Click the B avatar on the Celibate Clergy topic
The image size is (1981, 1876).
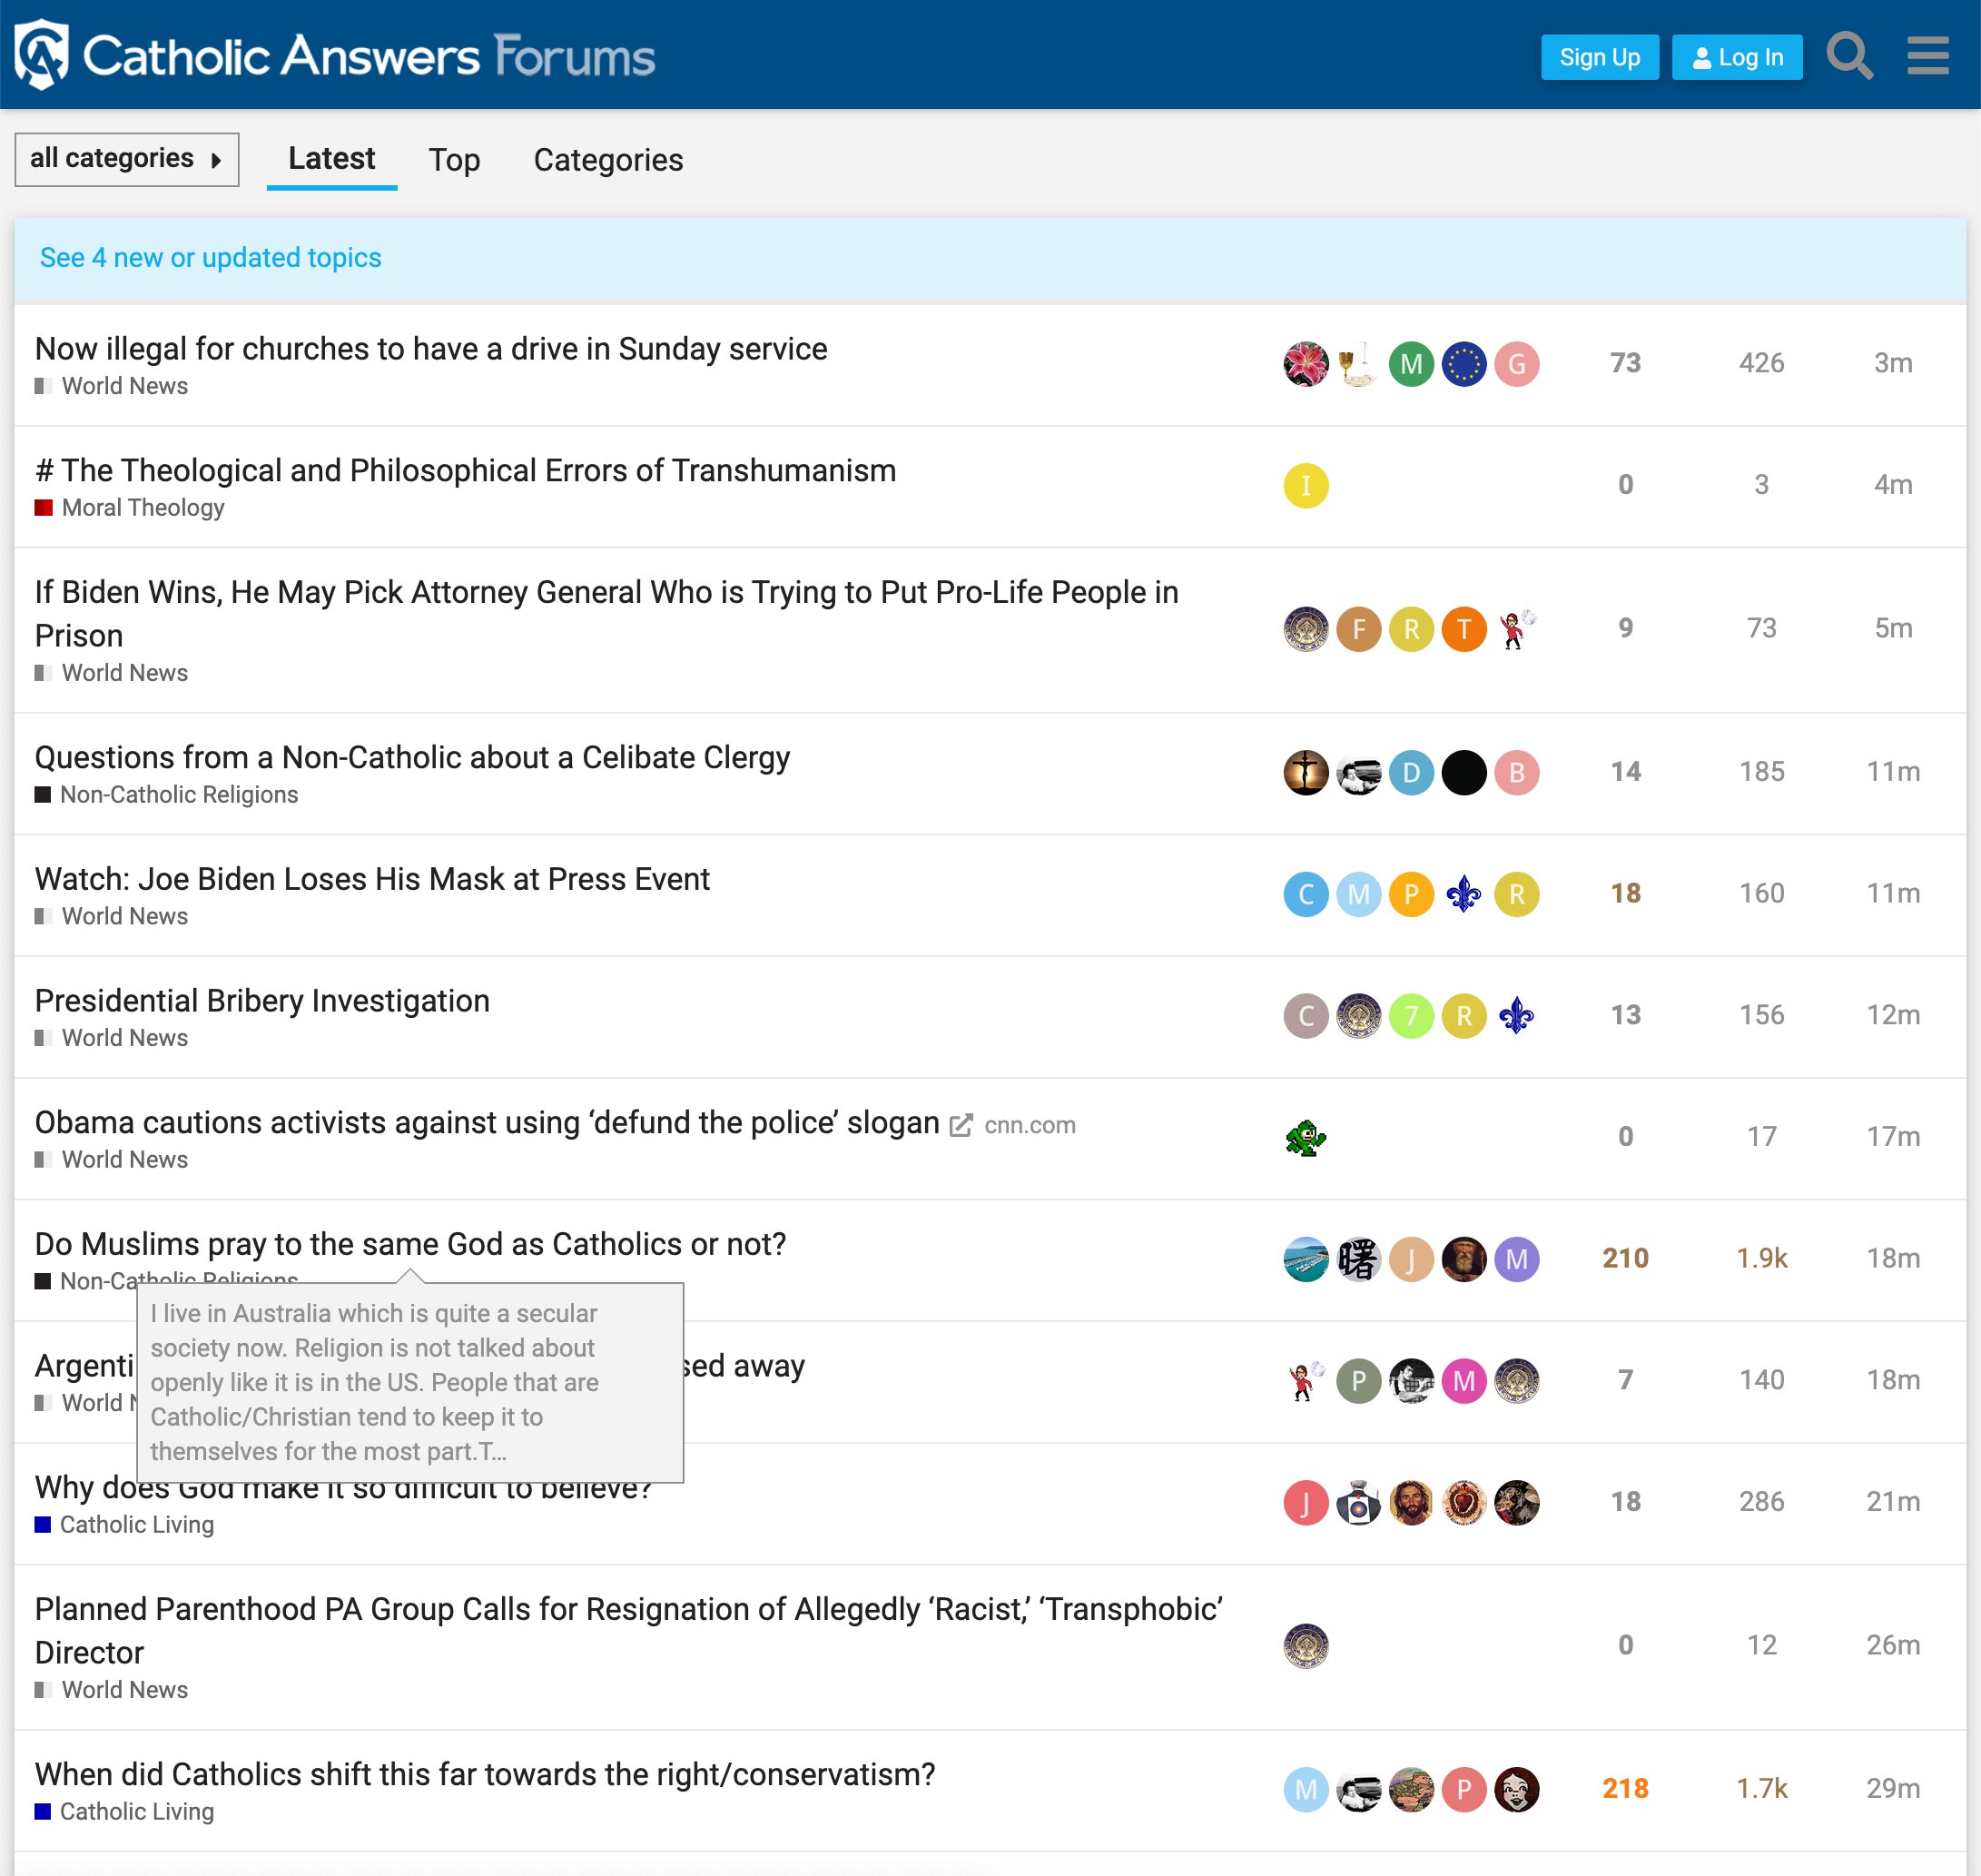pyautogui.click(x=1517, y=772)
